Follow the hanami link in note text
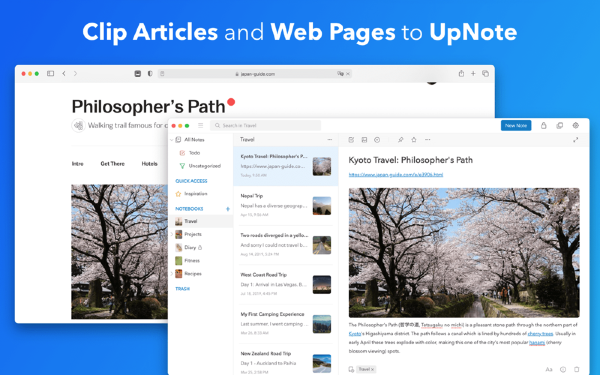This screenshot has width=600, height=375. tap(537, 342)
